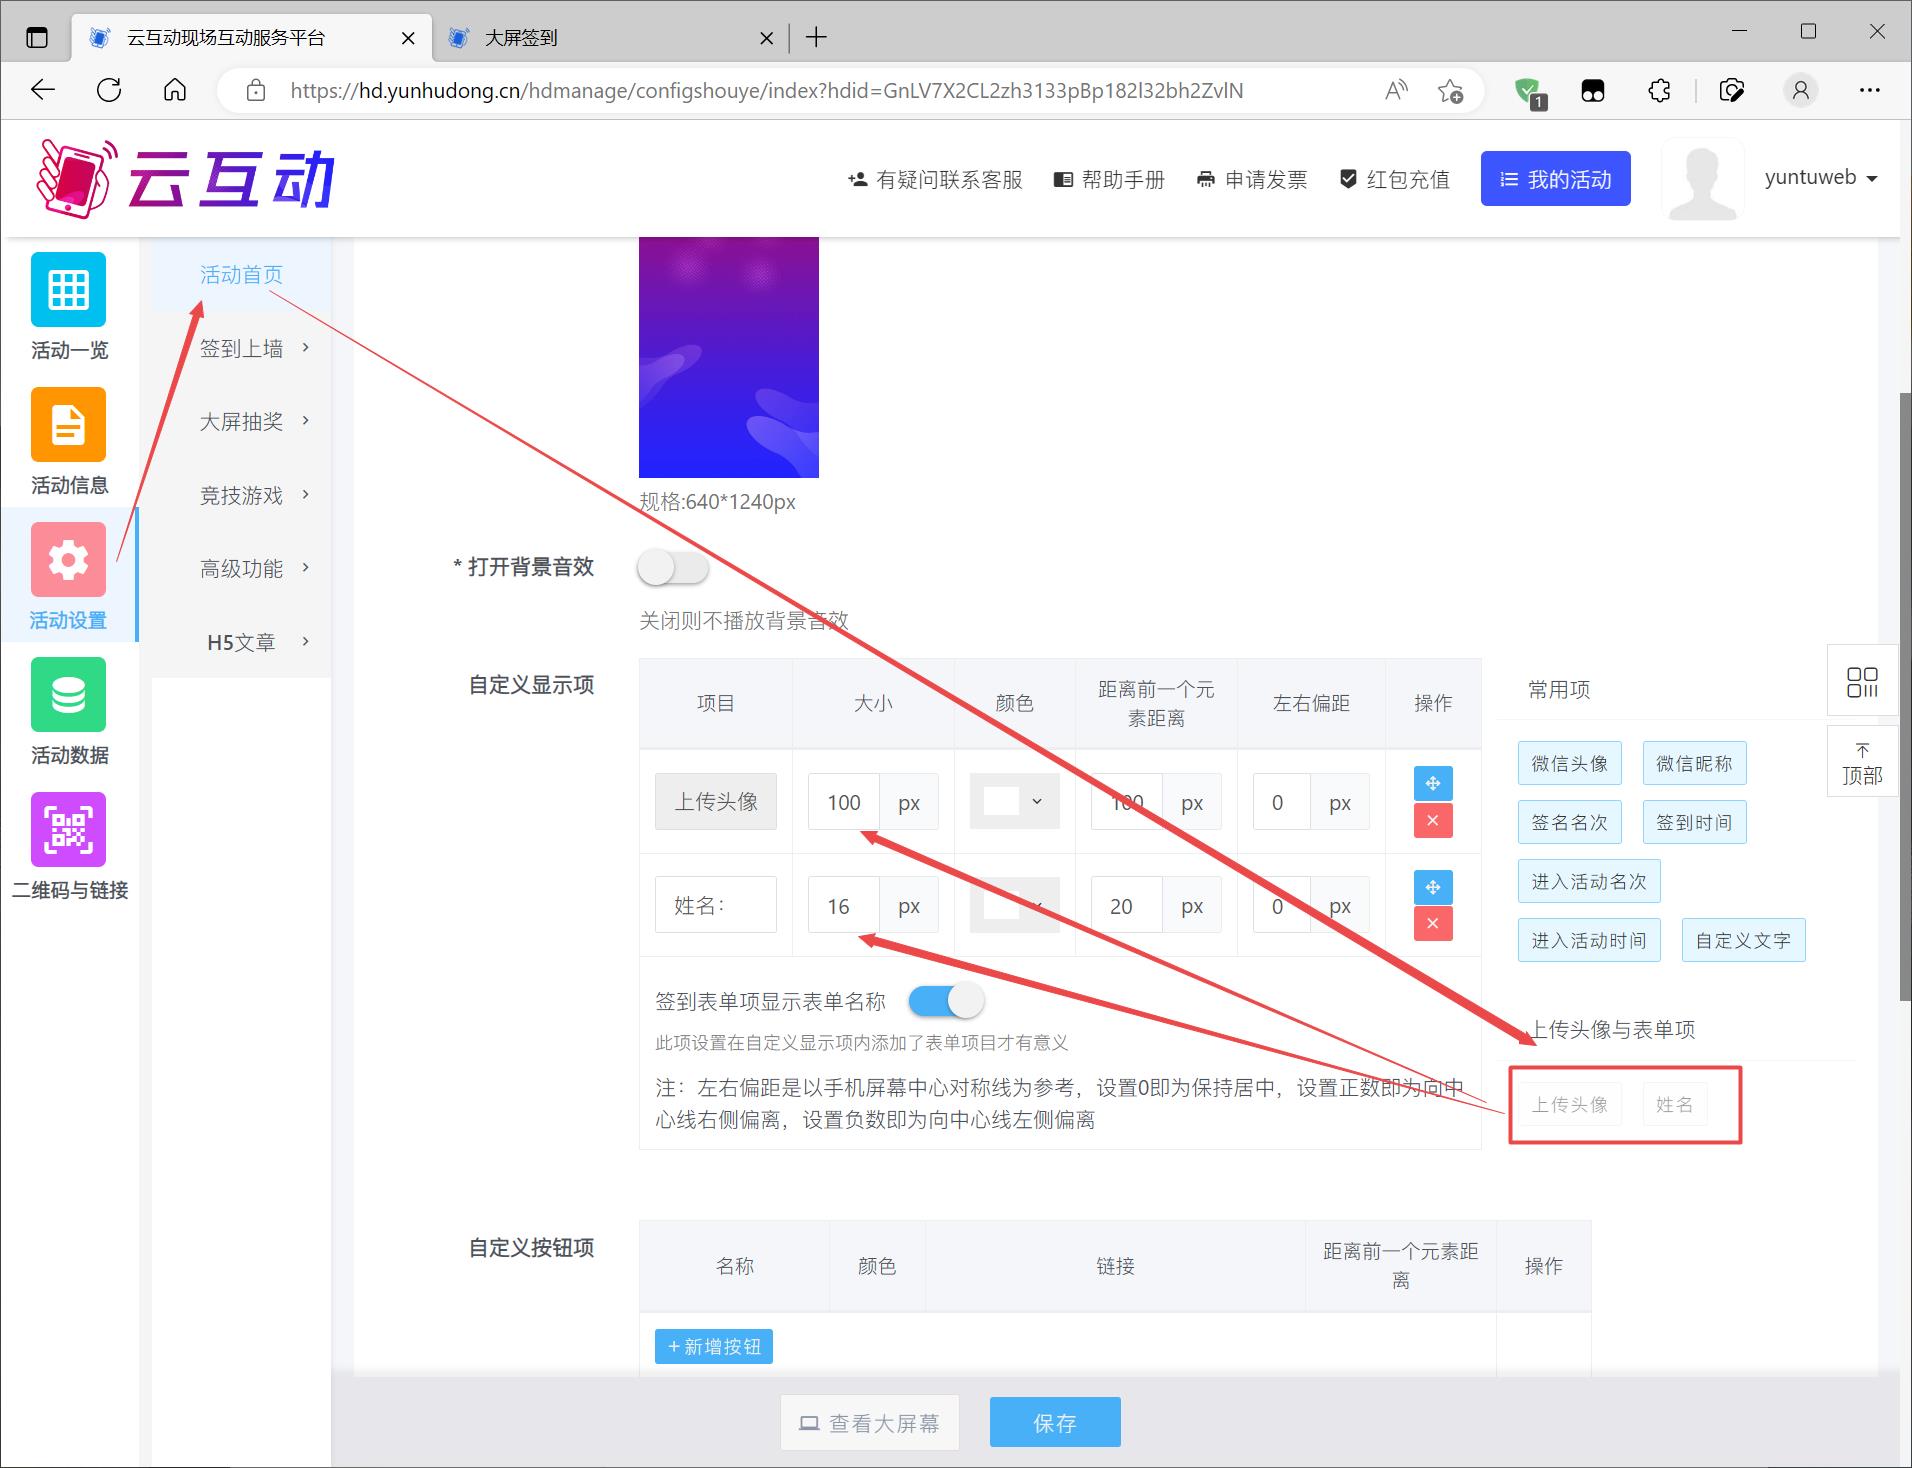Select 活动首页 in the side menu
Screen dimensions: 1912x1468
[x=241, y=275]
